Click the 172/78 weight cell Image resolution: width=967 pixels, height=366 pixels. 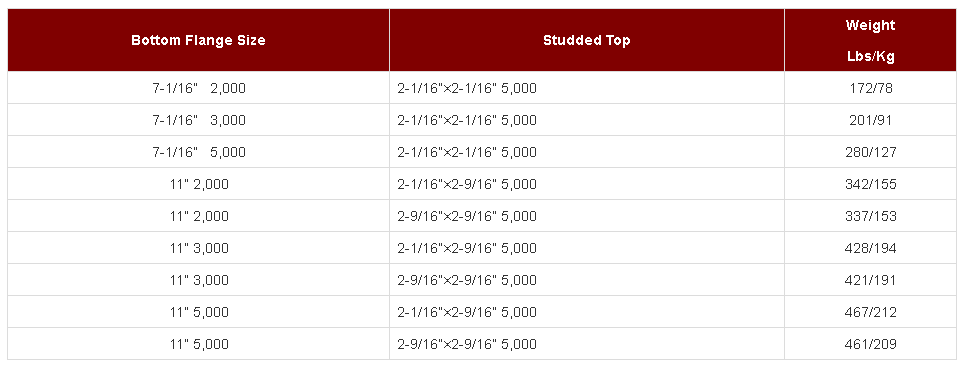click(x=870, y=88)
